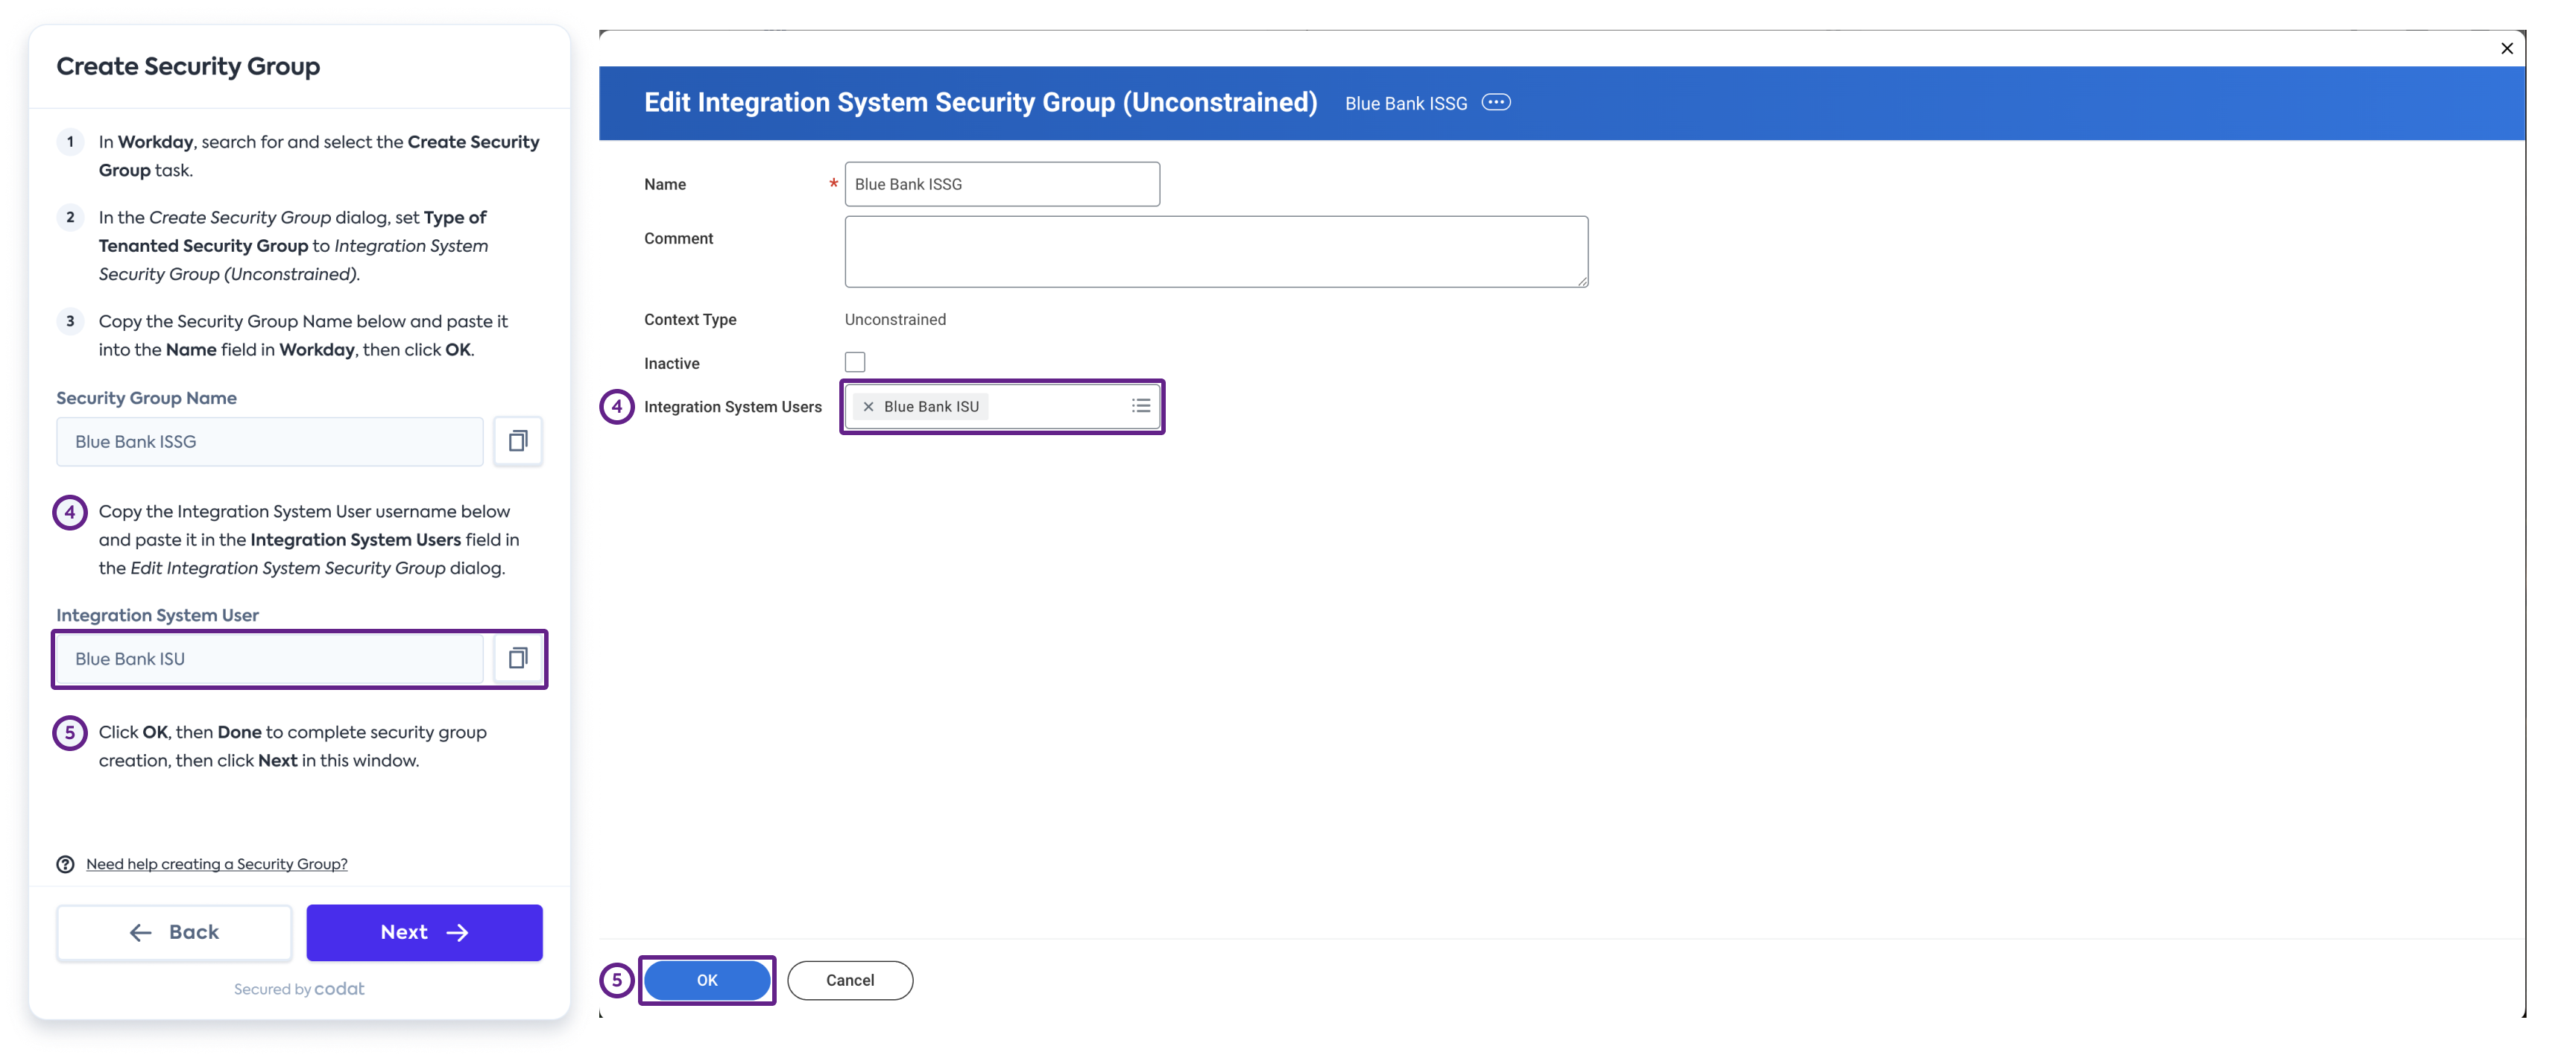This screenshot has width=2576, height=1058.
Task: Copy the Security Group Name to clipboard
Action: (x=518, y=441)
